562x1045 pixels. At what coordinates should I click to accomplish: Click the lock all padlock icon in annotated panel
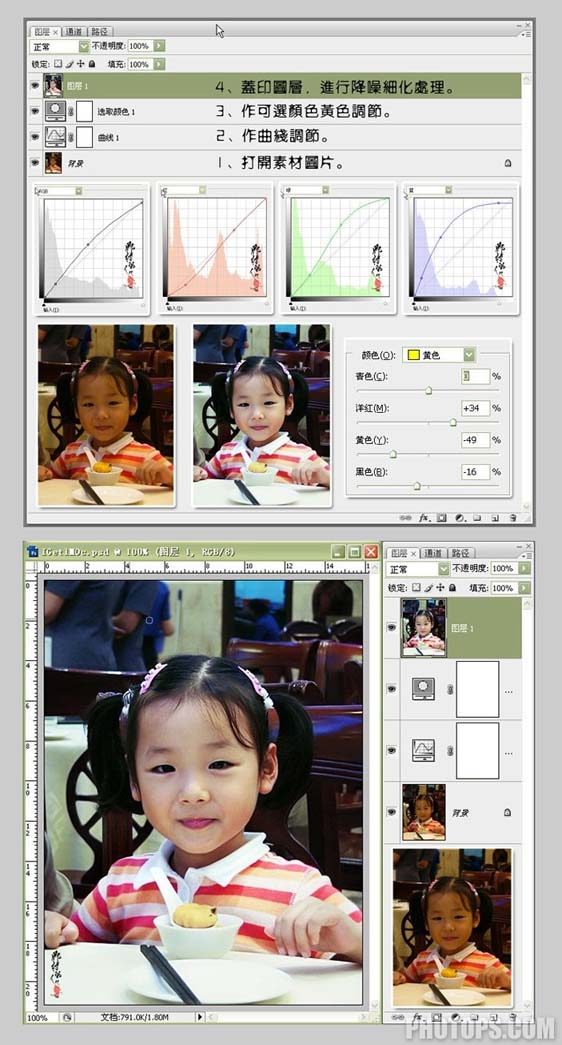click(91, 64)
